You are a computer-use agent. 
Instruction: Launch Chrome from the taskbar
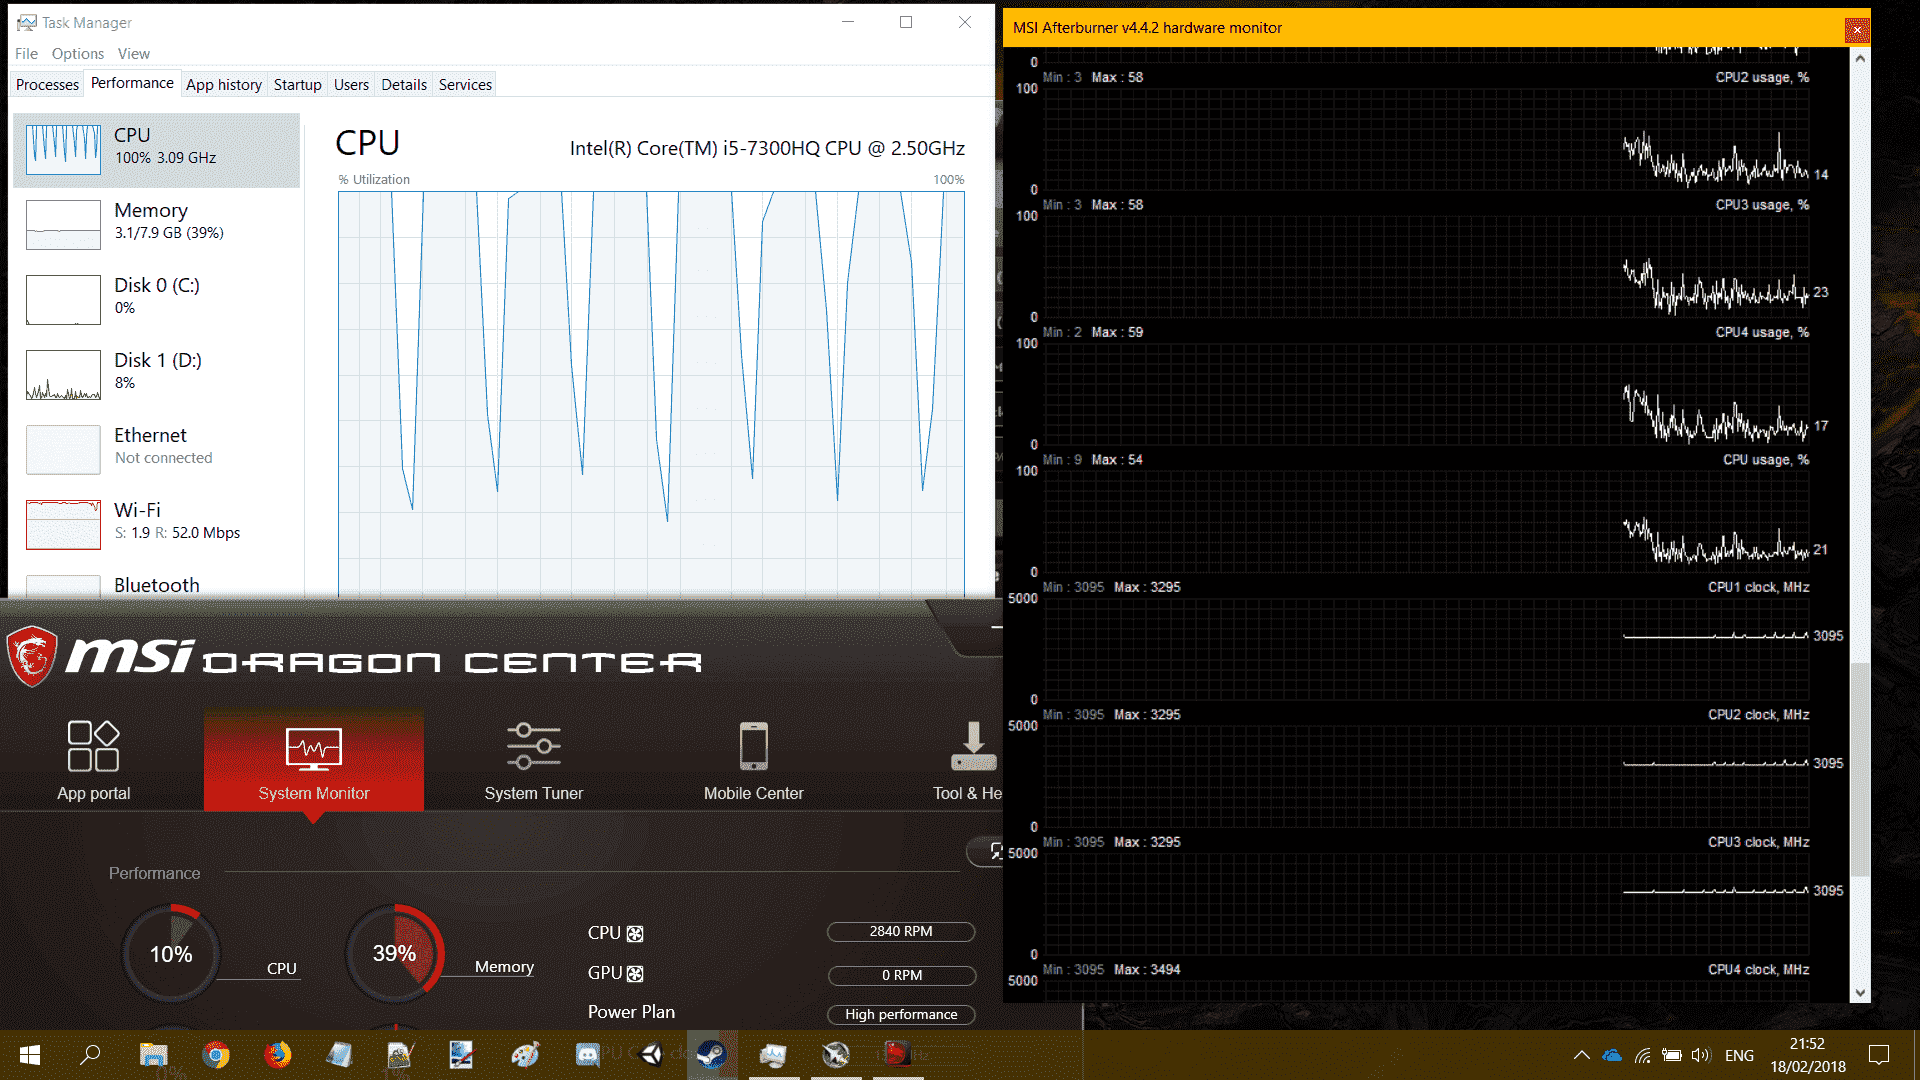(x=215, y=1055)
